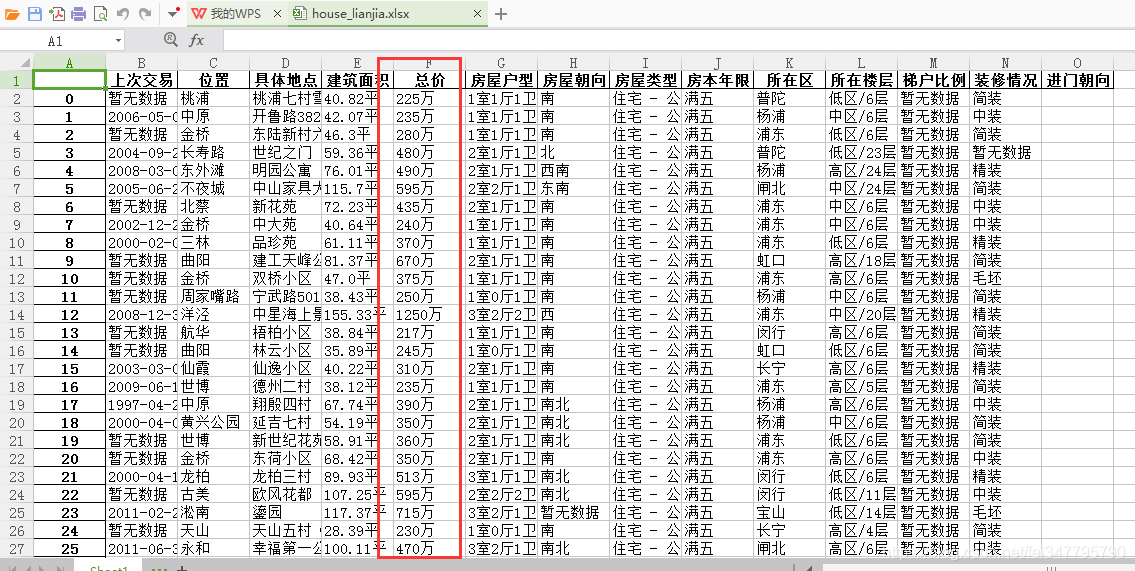Click the 低区/23层 floor cell
Viewport: 1135px width, 571px height.
point(861,152)
